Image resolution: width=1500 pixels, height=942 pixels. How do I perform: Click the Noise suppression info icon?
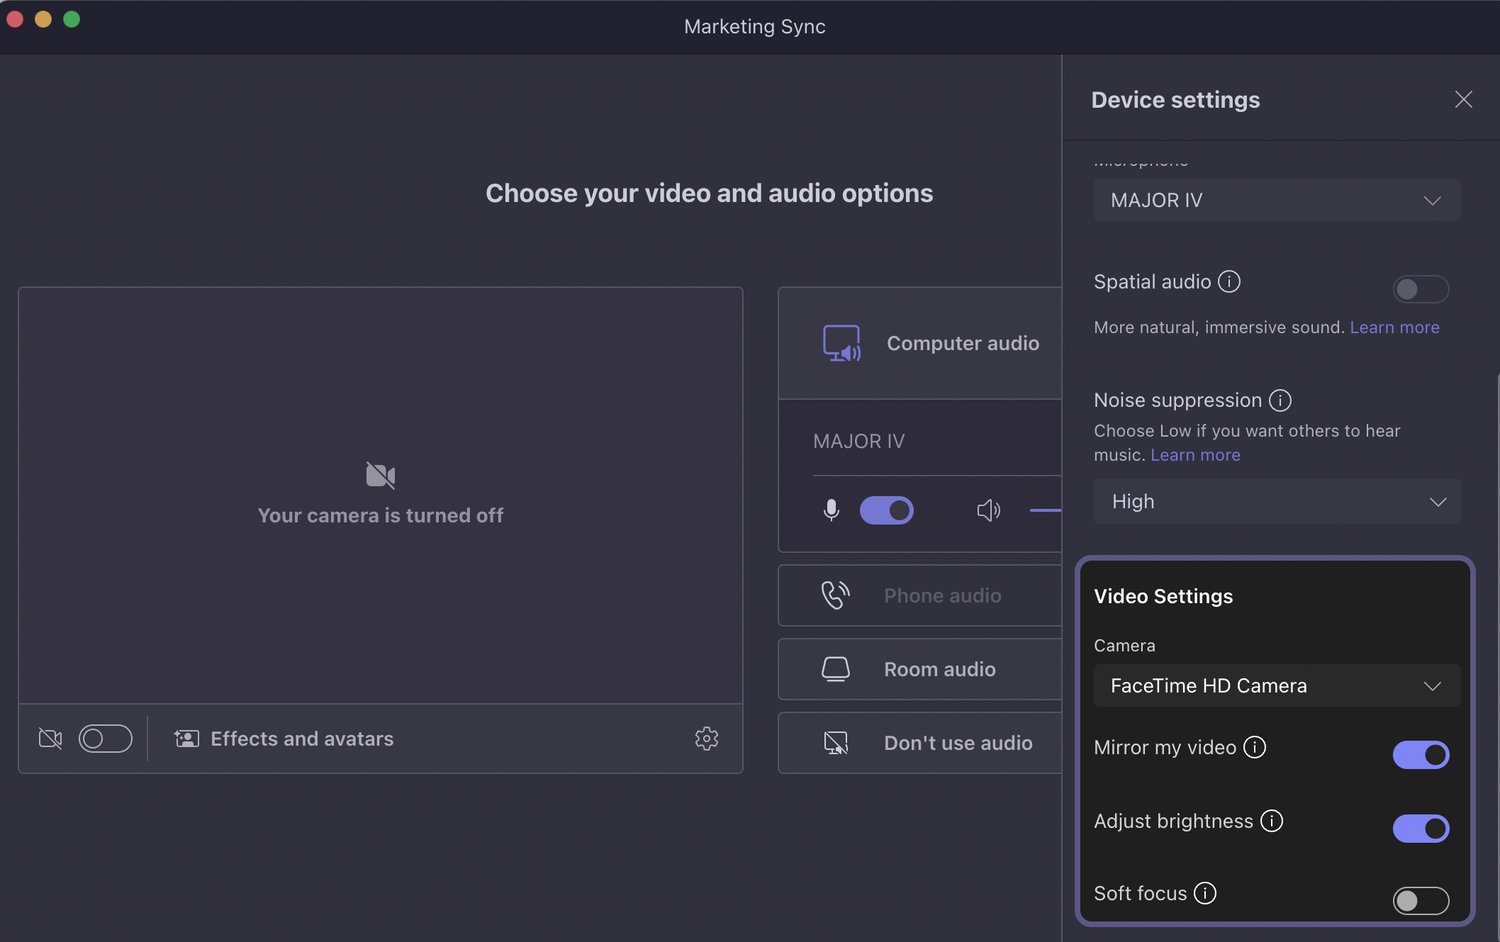(x=1280, y=400)
